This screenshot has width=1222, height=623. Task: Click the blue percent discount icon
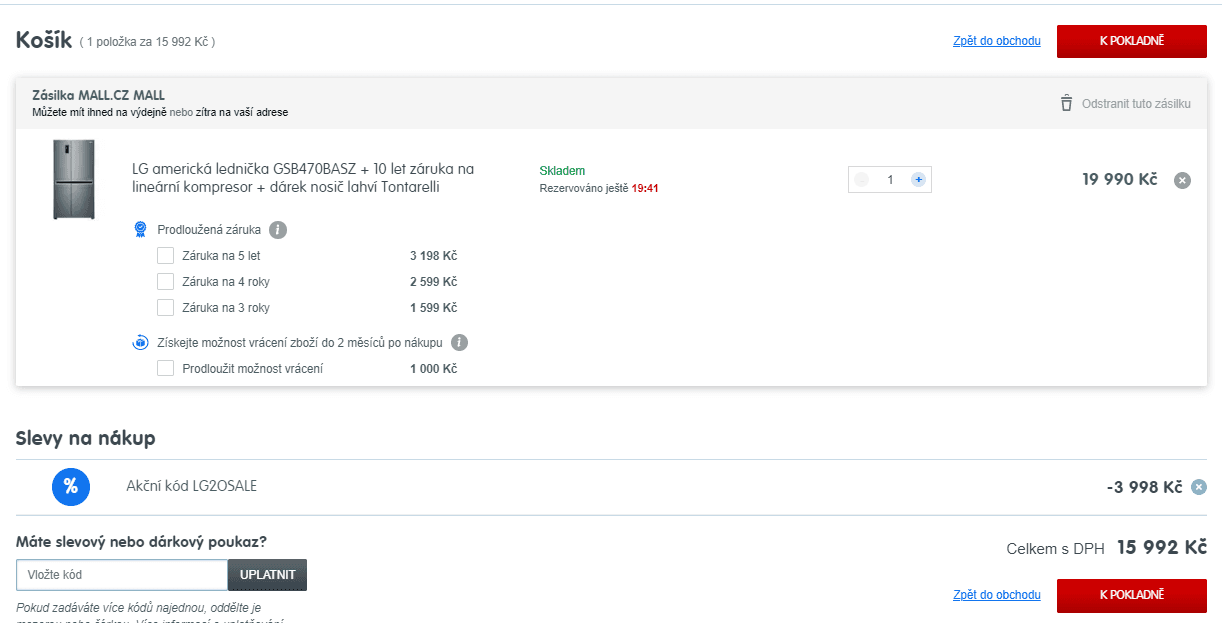tap(71, 487)
